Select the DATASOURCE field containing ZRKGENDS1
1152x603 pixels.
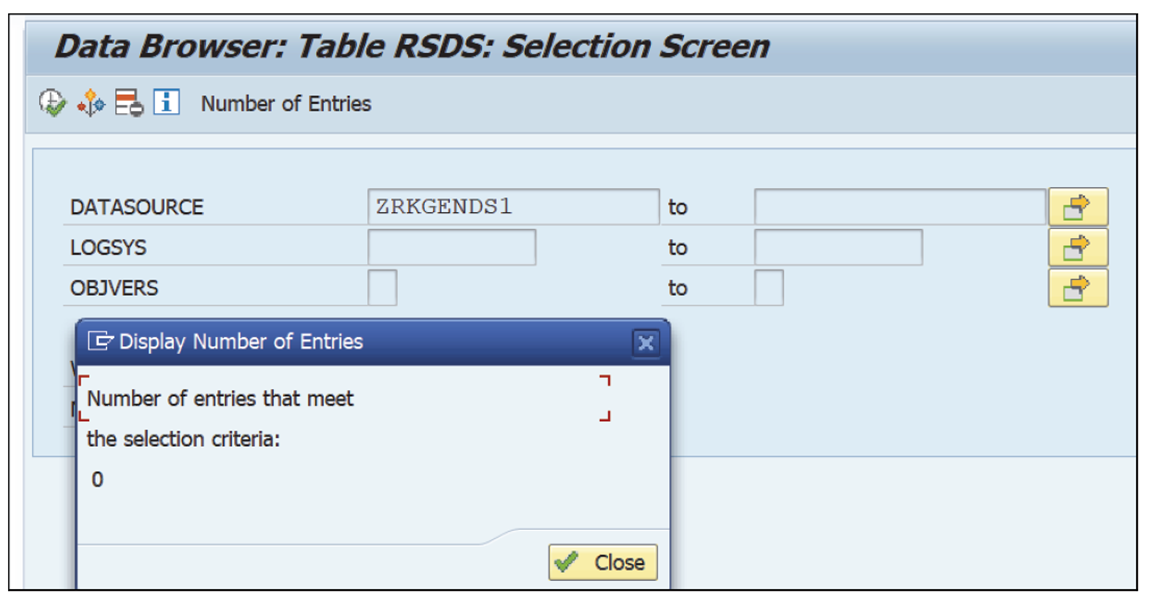pyautogui.click(x=500, y=207)
